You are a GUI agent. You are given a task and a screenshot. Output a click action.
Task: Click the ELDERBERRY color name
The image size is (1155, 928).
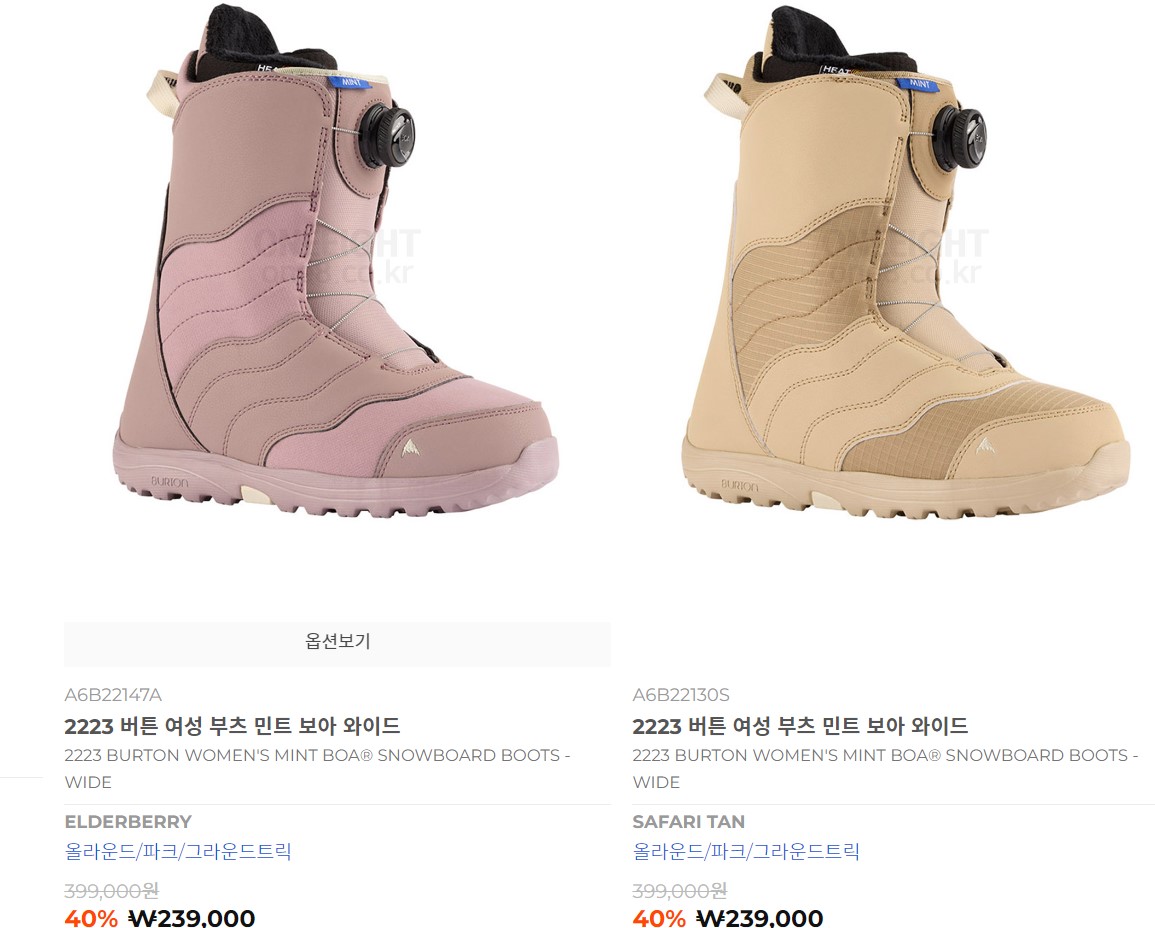click(x=128, y=822)
